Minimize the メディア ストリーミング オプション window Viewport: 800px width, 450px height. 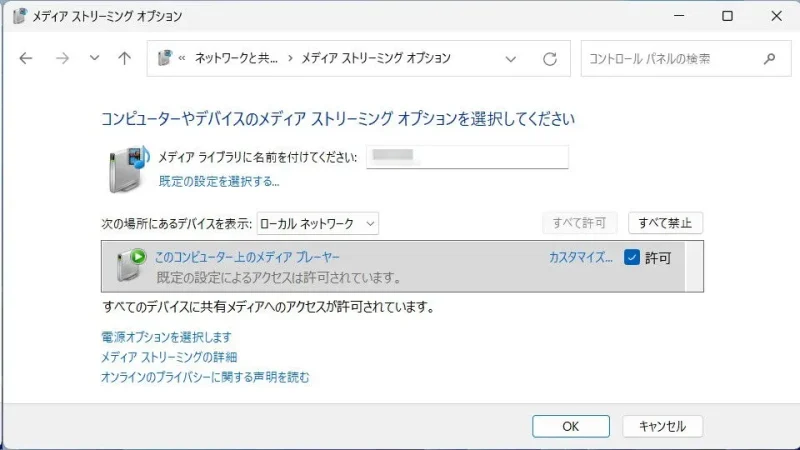(x=679, y=16)
